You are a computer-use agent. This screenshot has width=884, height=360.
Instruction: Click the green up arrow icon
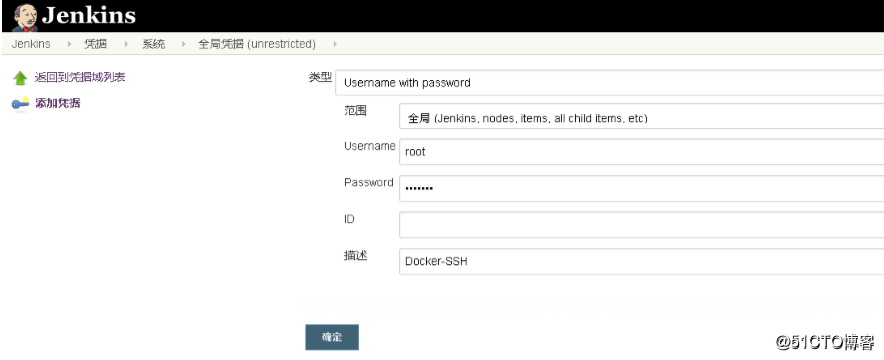(x=20, y=78)
